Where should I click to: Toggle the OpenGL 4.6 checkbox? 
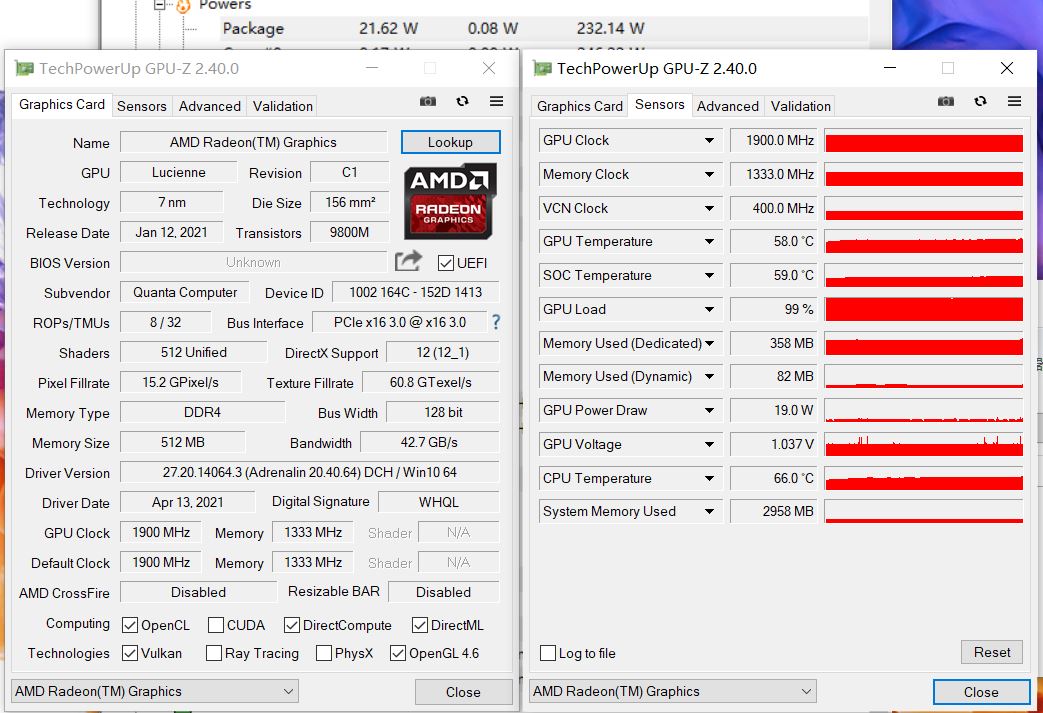[398, 653]
